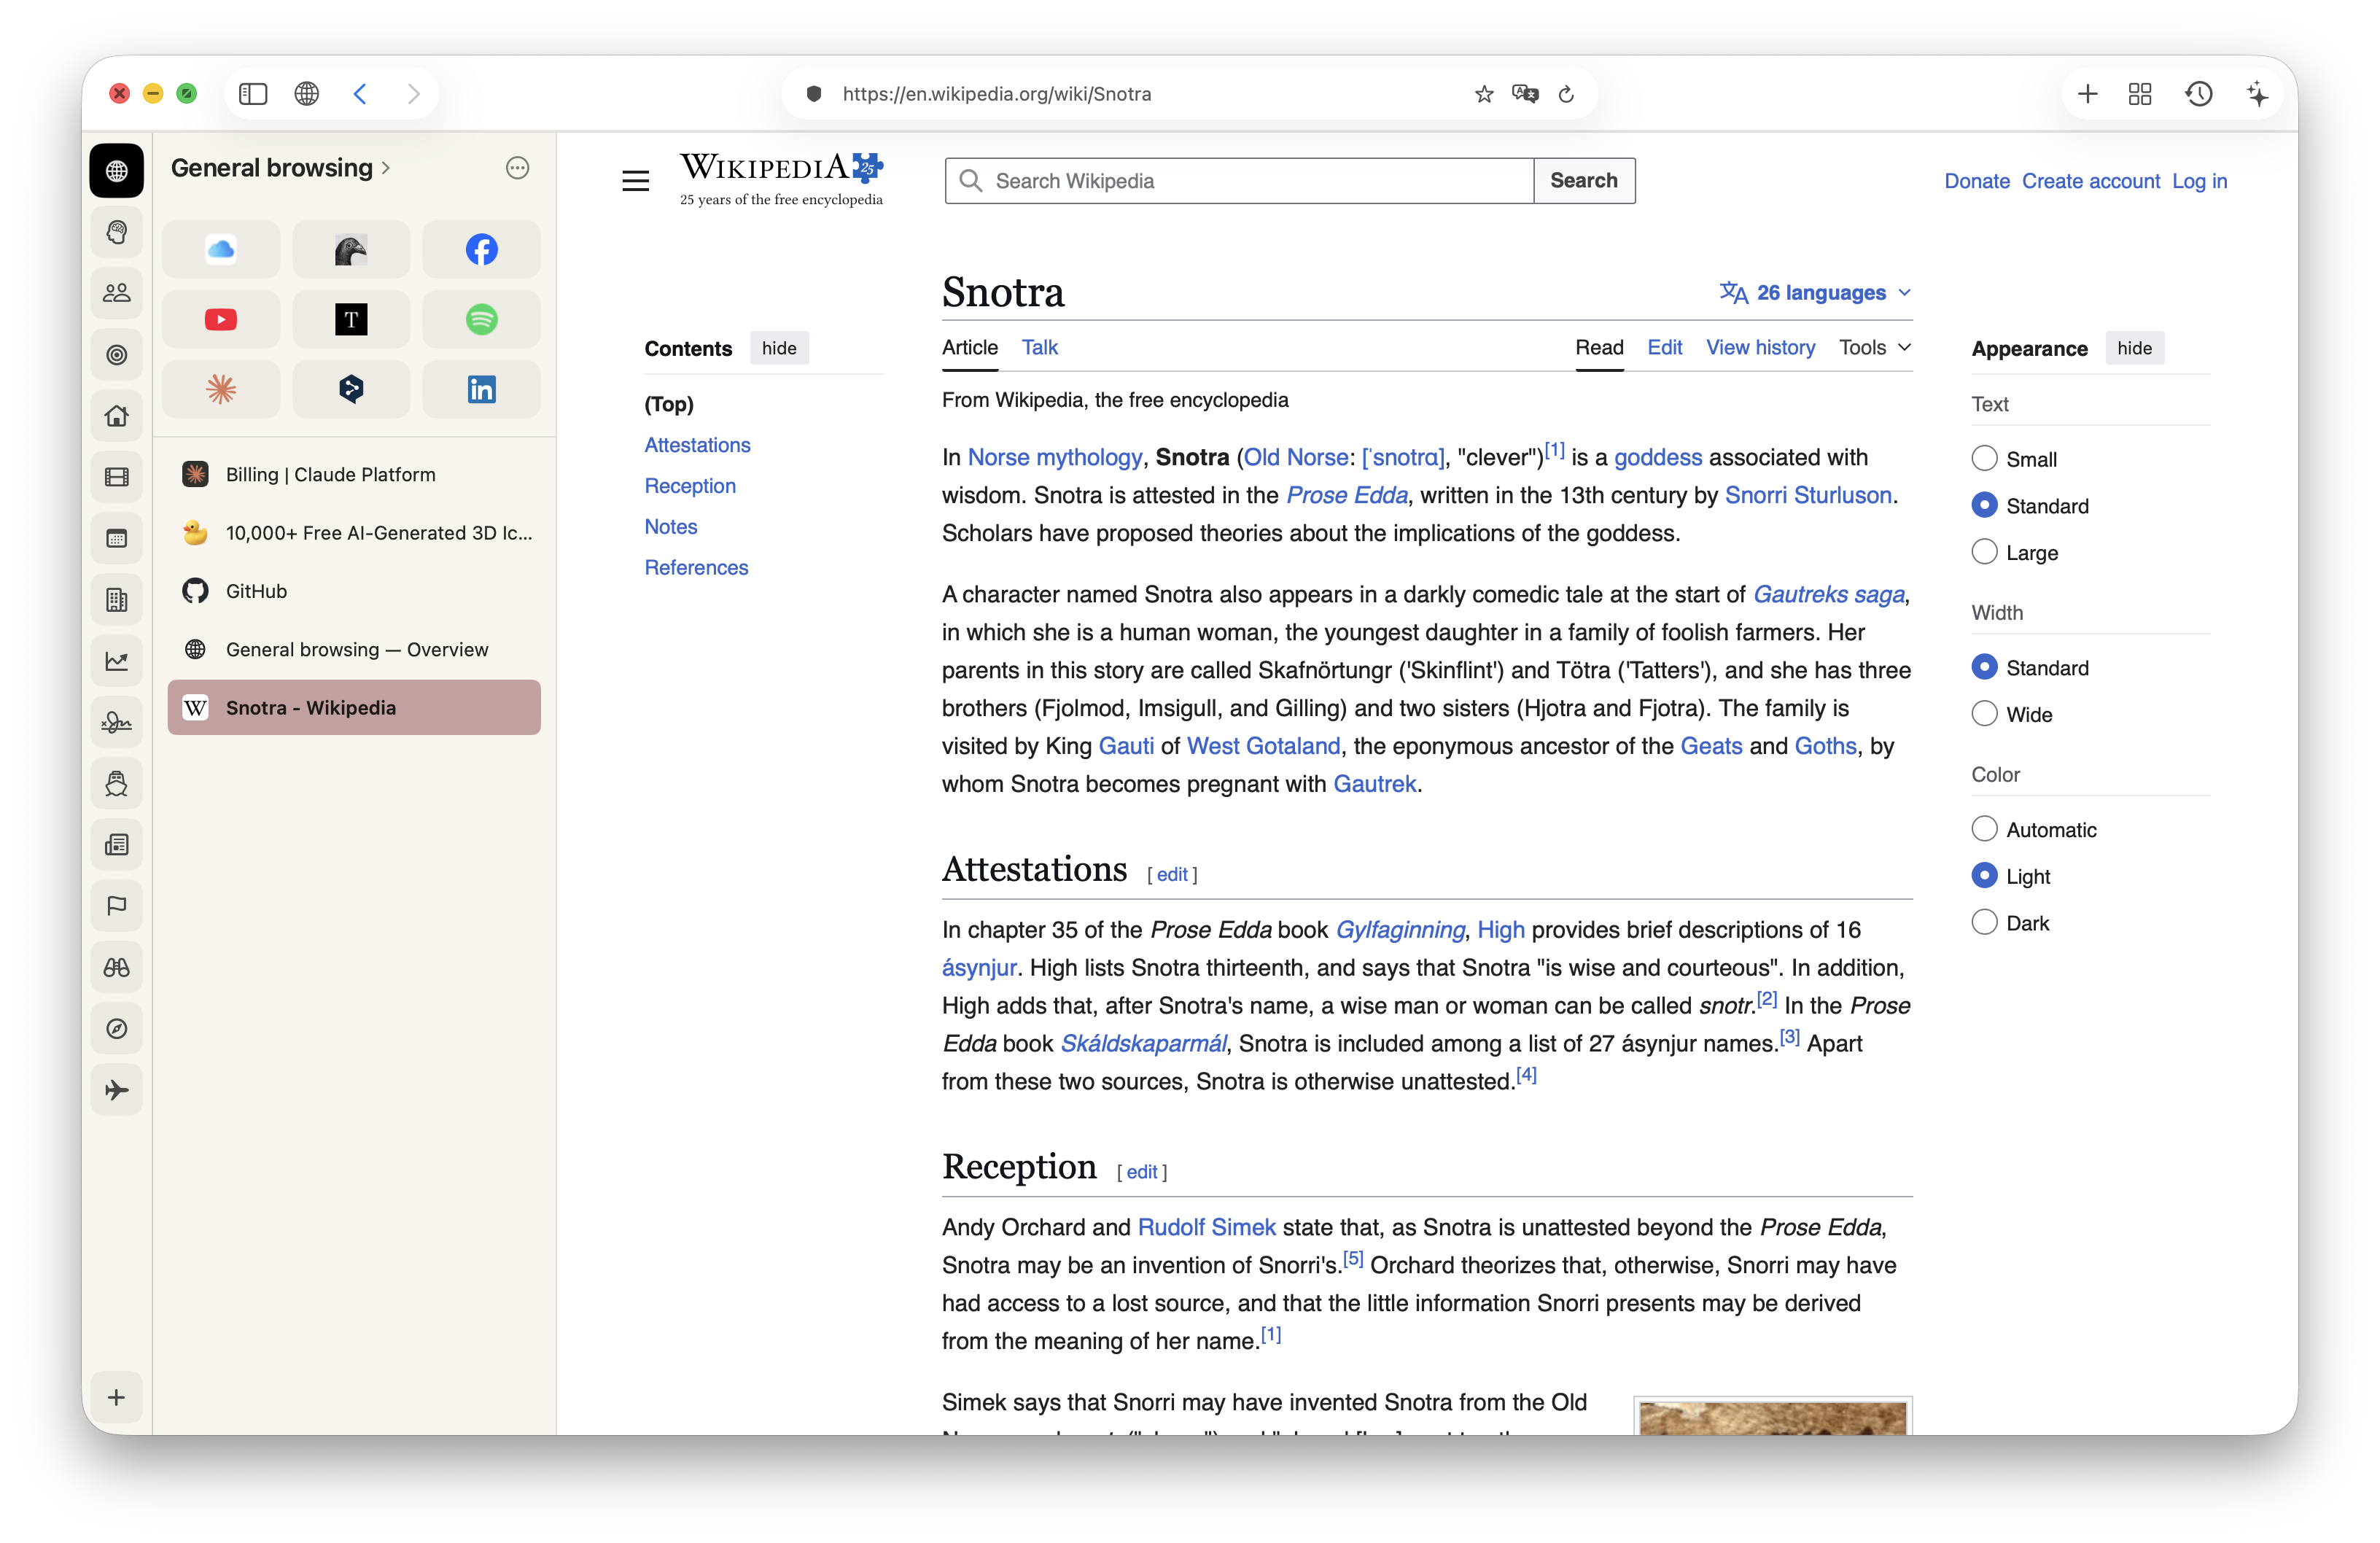Open the Facebook shortcut tile

coord(481,249)
